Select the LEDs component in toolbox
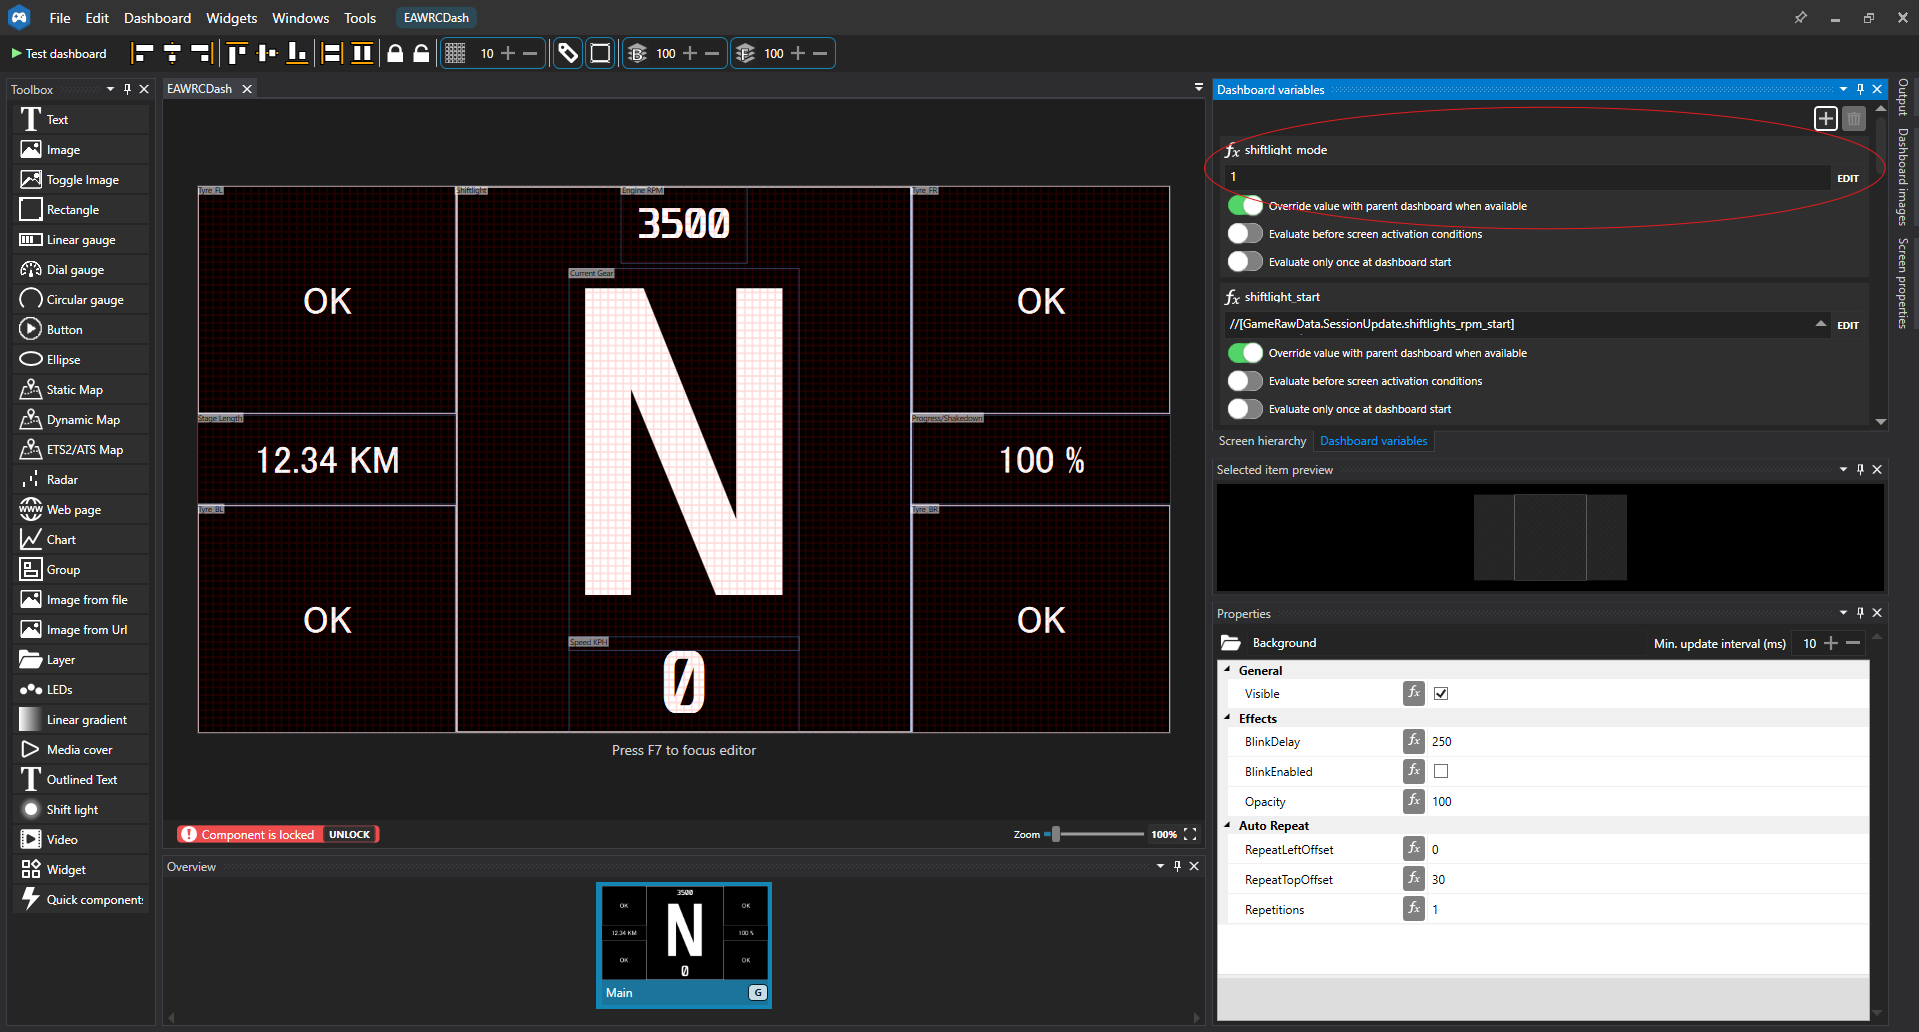 coord(83,690)
